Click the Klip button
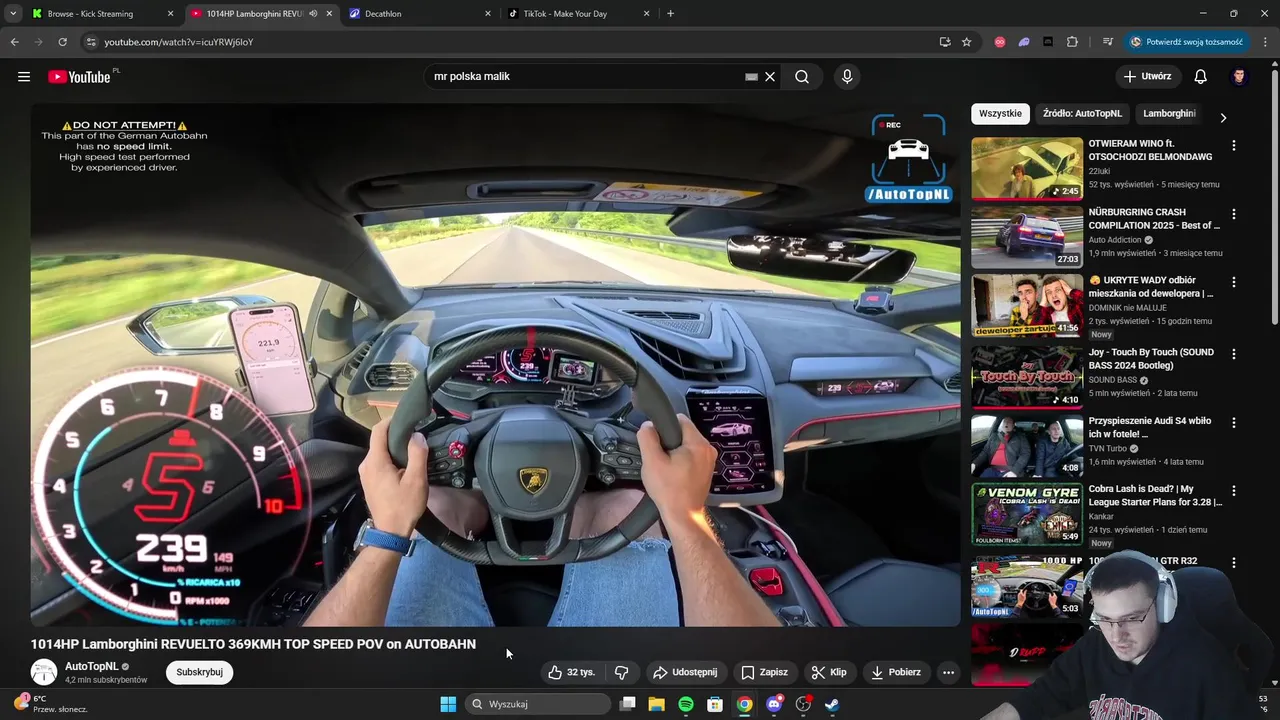The height and width of the screenshot is (720, 1280). coord(829,672)
